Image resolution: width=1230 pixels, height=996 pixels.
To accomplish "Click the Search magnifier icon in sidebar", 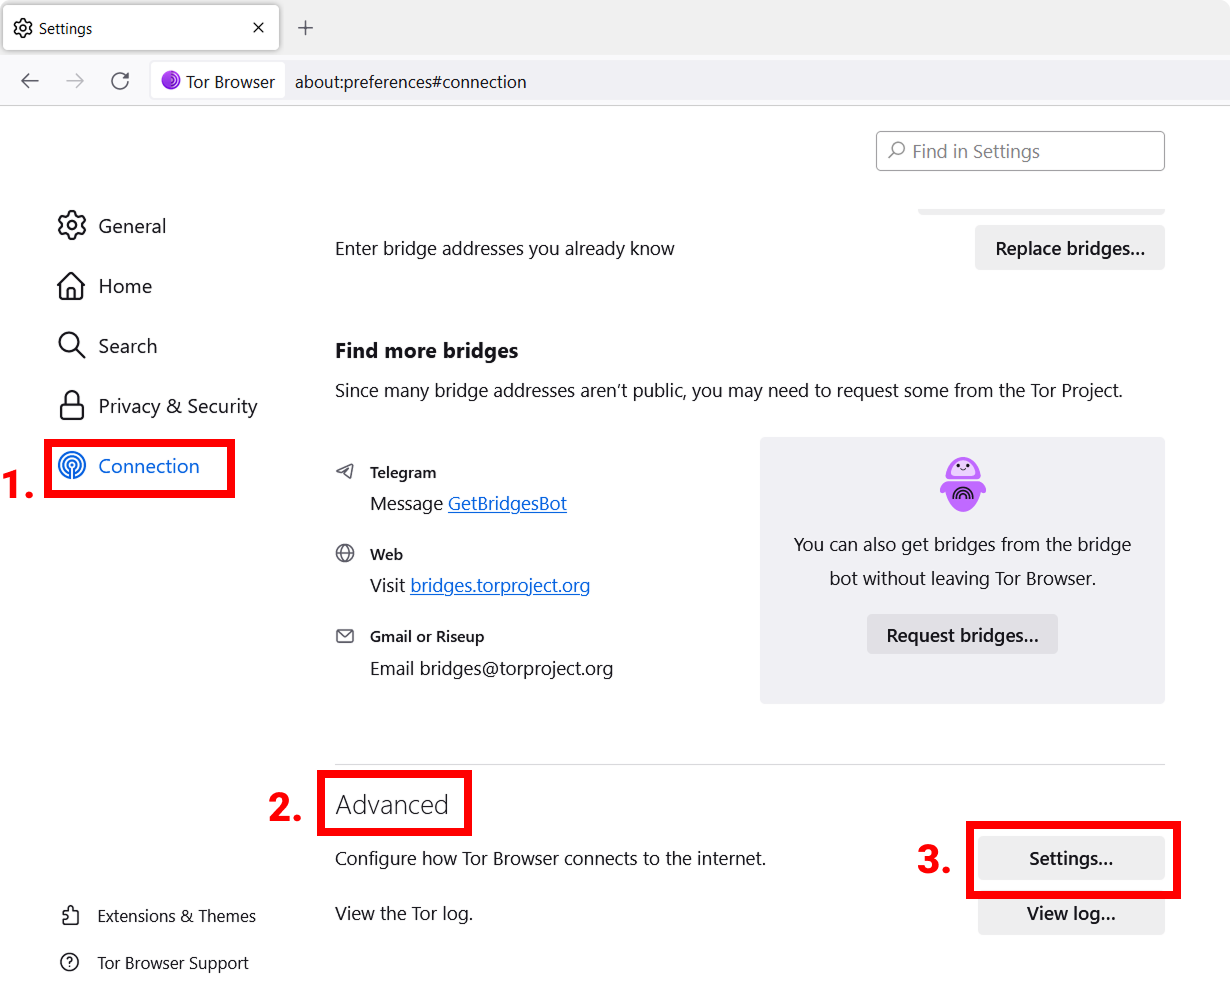I will [x=71, y=346].
